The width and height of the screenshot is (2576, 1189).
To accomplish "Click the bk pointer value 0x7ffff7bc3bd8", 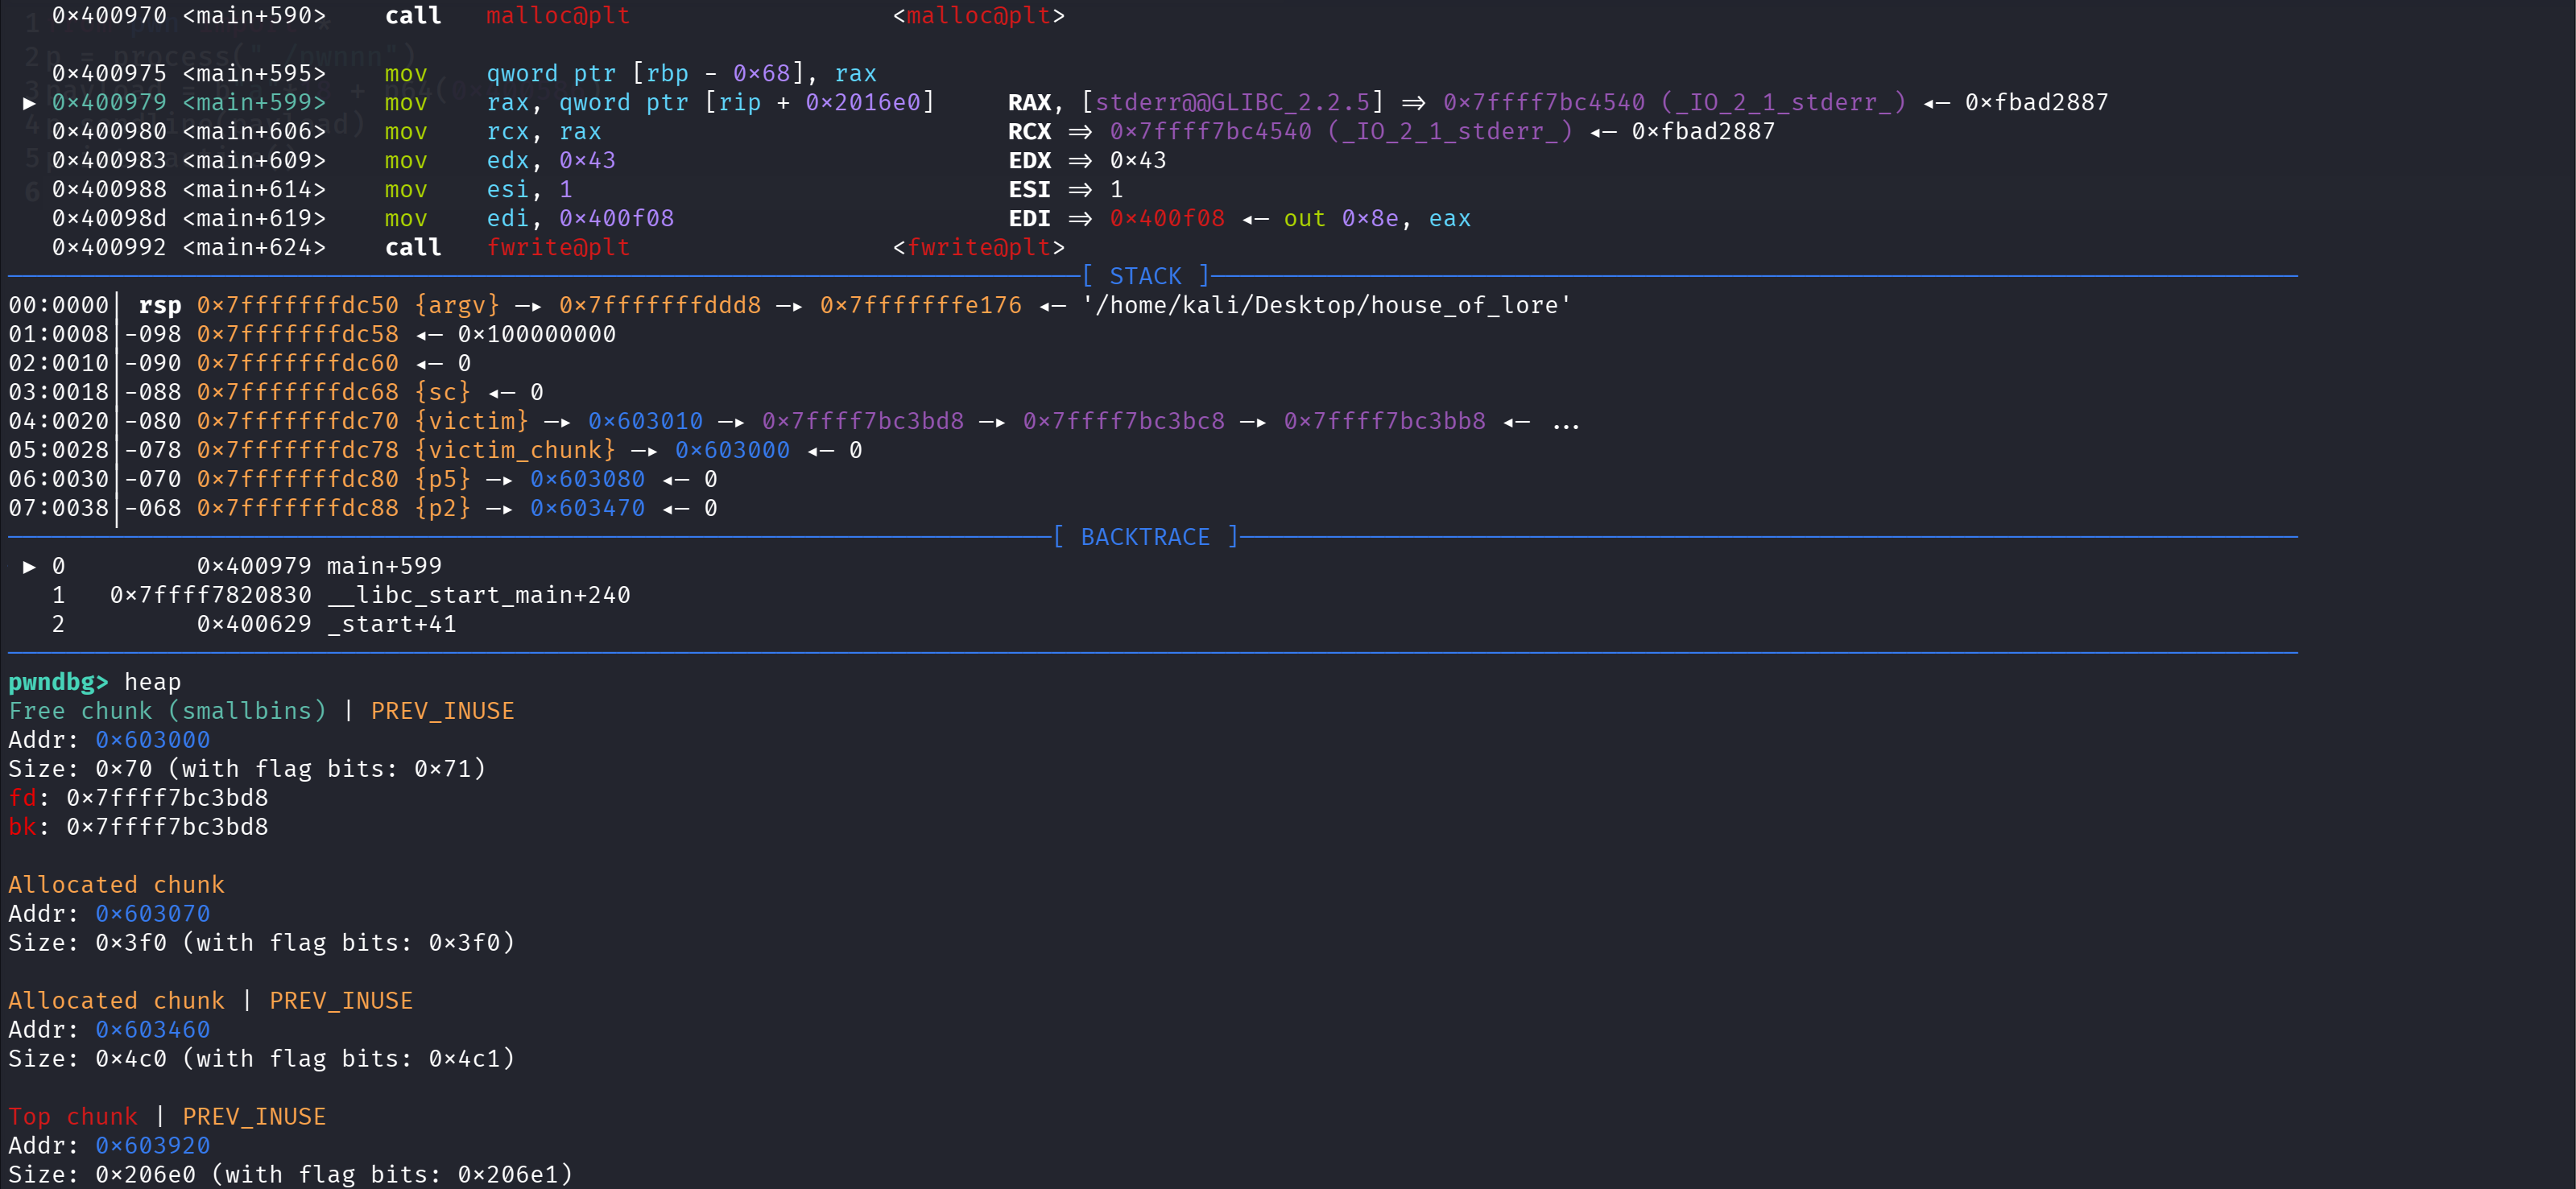I will 167,827.
